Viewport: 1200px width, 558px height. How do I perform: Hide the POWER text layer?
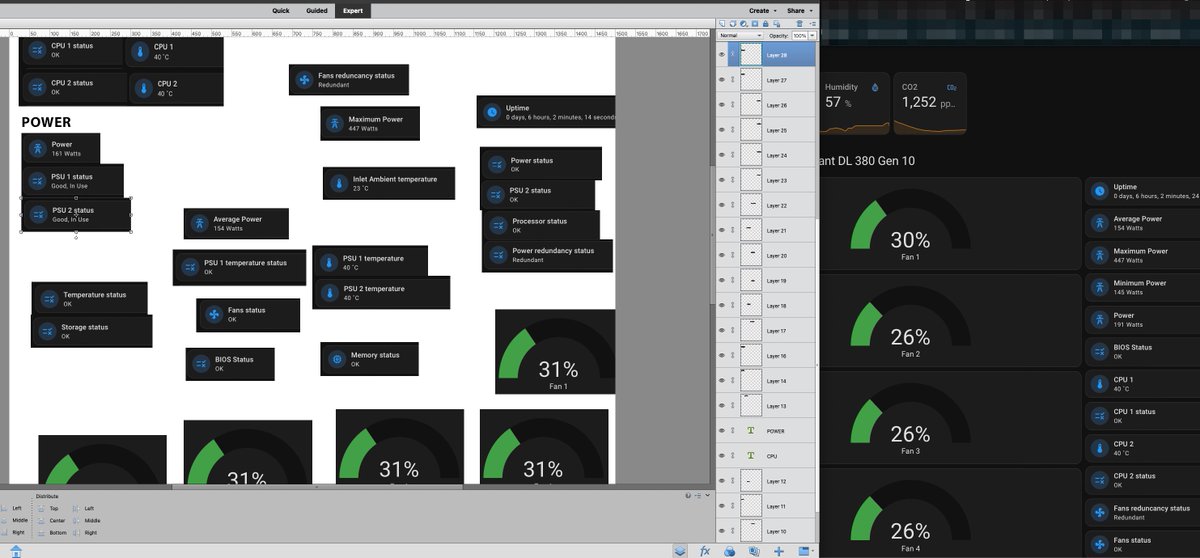[x=723, y=431]
